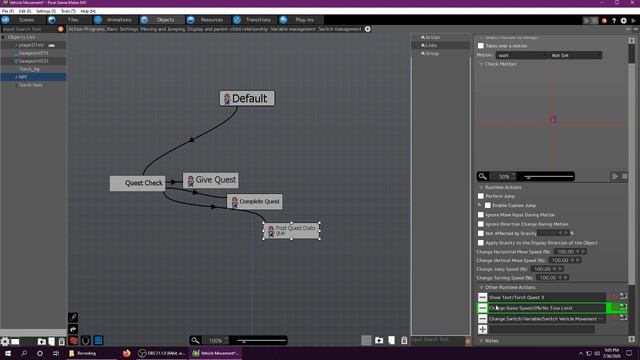
Task: Toggle Ignore Direction Change During Motion
Action: (481, 224)
